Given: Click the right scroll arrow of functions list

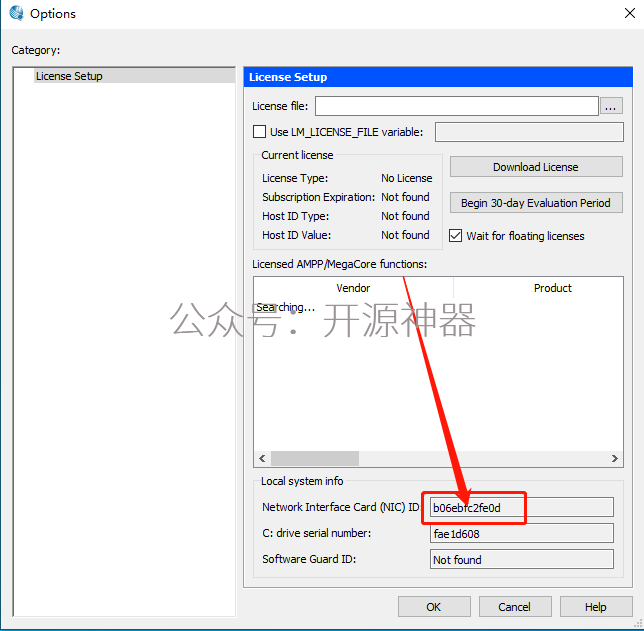Looking at the screenshot, I should [615, 458].
